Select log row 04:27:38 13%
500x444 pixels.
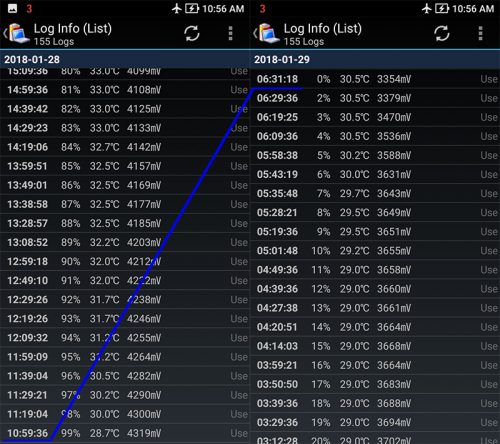pyautogui.click(x=375, y=308)
